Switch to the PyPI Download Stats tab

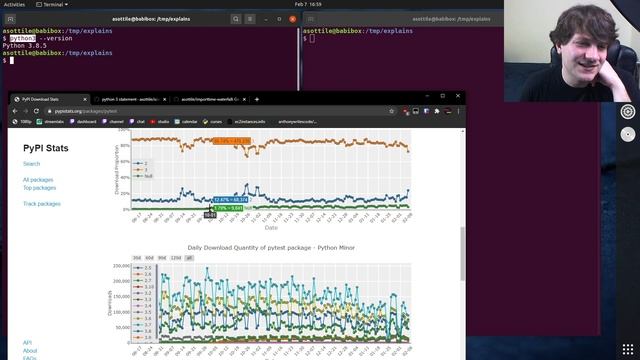coord(49,99)
